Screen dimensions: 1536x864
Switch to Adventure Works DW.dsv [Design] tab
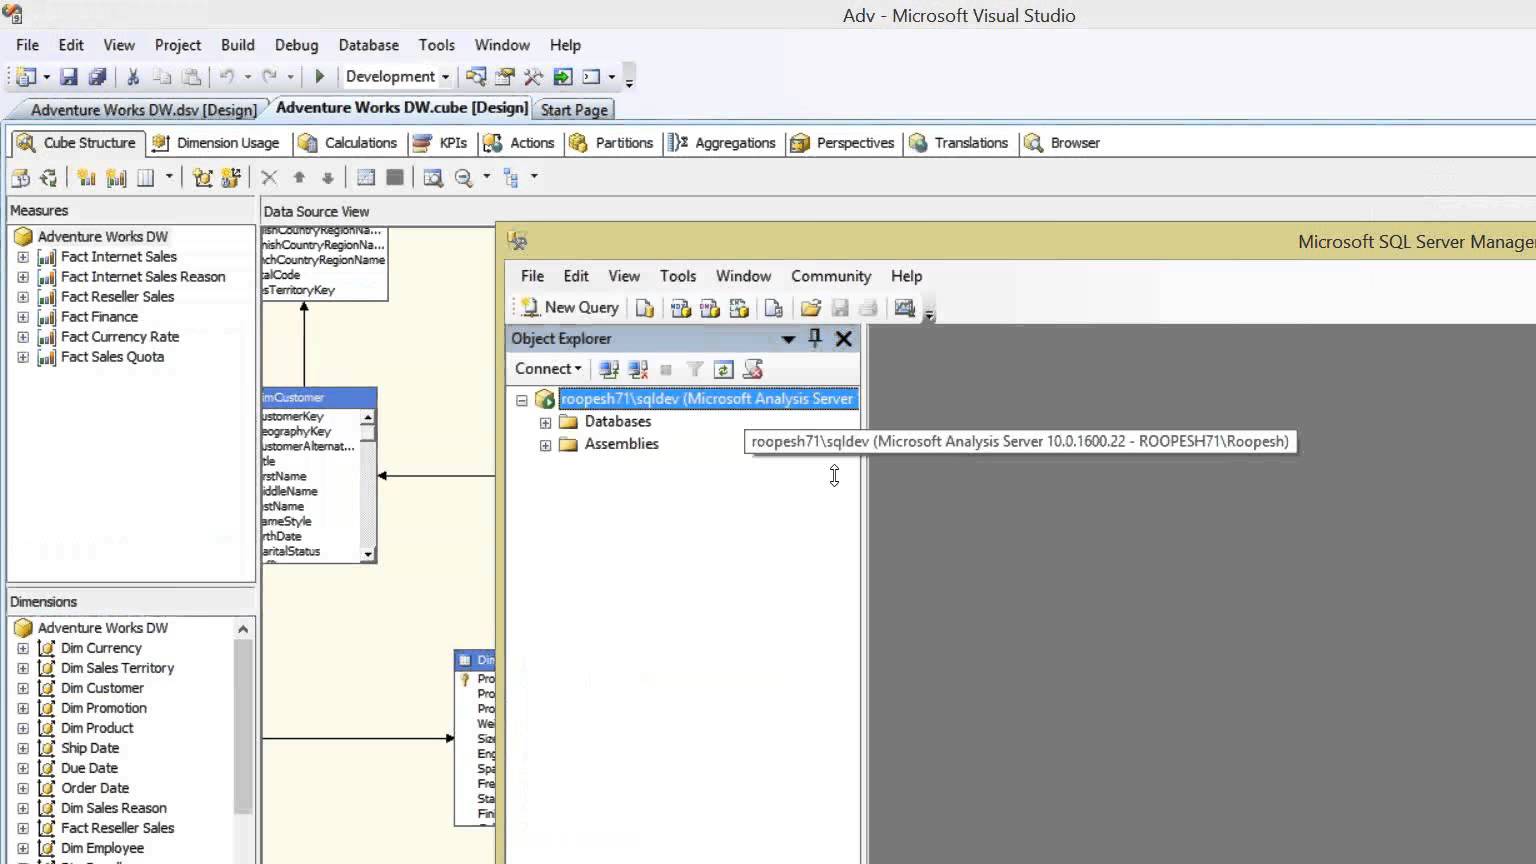(x=143, y=110)
